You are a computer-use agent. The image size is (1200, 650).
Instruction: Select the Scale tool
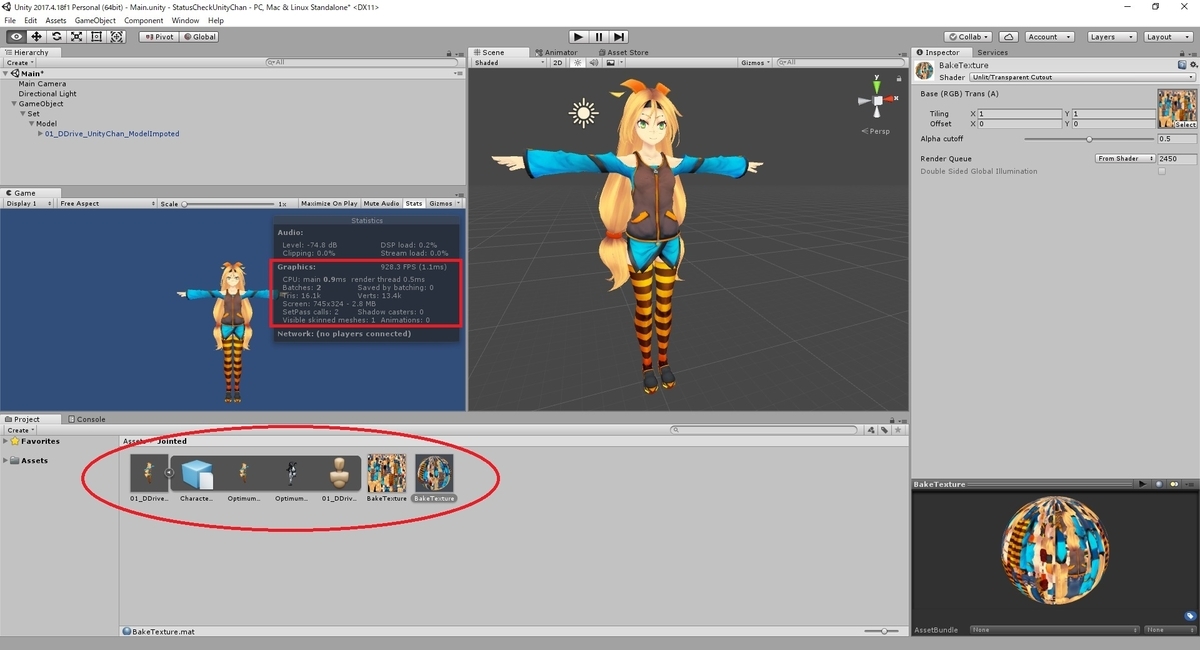(76, 37)
